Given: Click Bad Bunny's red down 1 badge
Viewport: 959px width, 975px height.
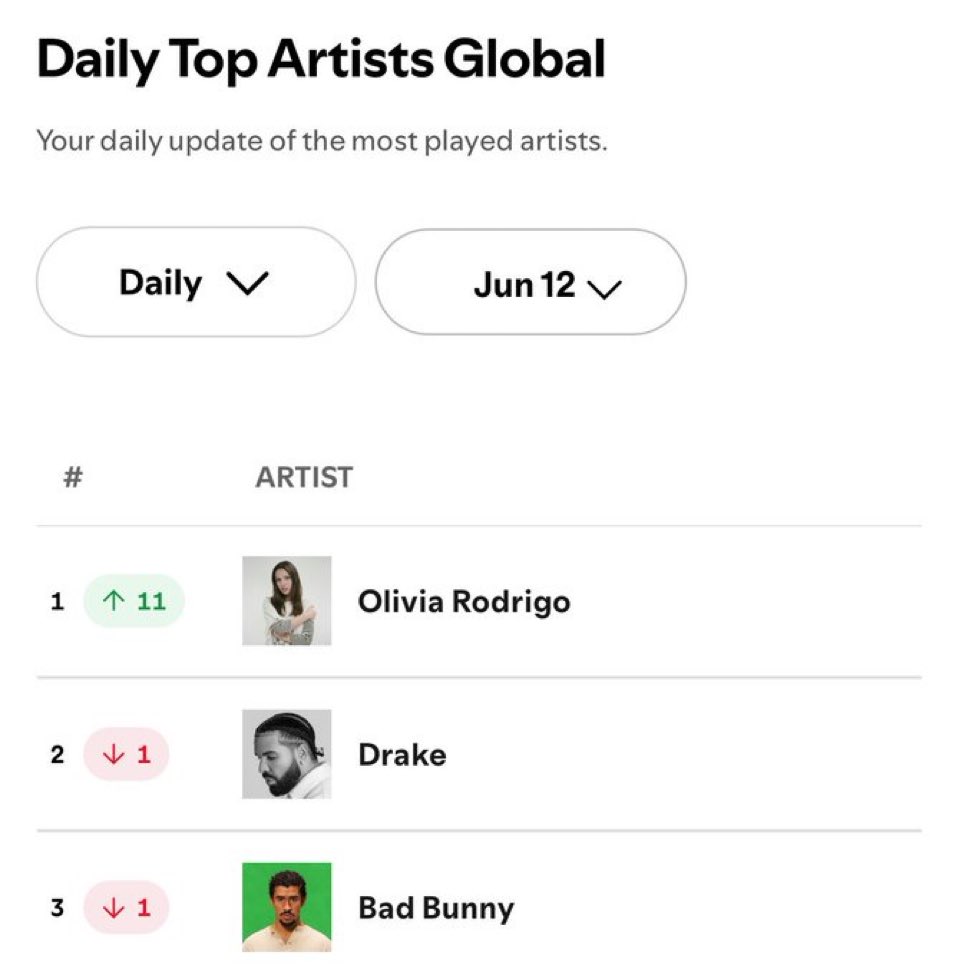Looking at the screenshot, I should pyautogui.click(x=126, y=908).
